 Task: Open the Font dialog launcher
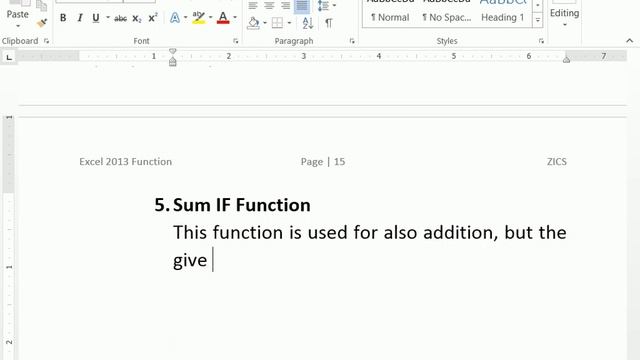click(x=236, y=41)
